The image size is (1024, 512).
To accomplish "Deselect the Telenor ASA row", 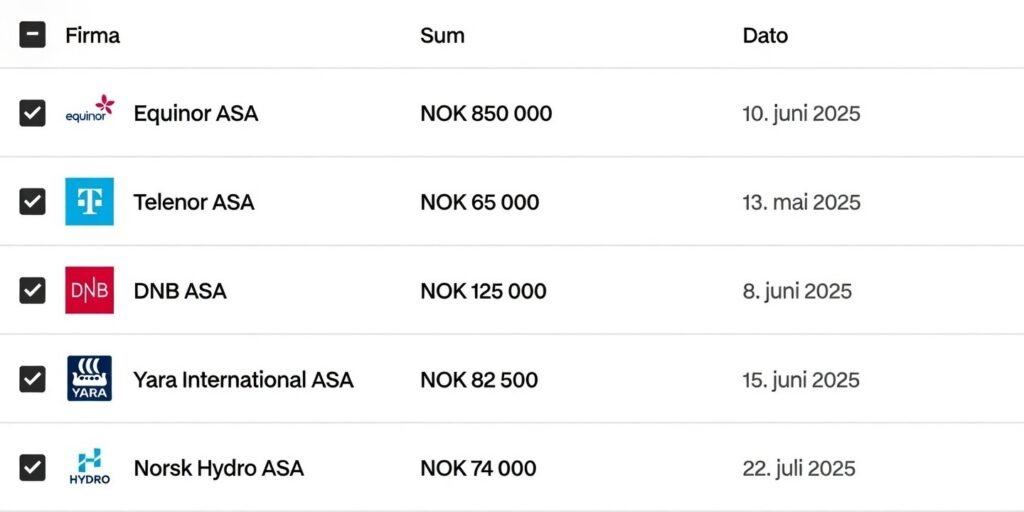I will coord(32,202).
